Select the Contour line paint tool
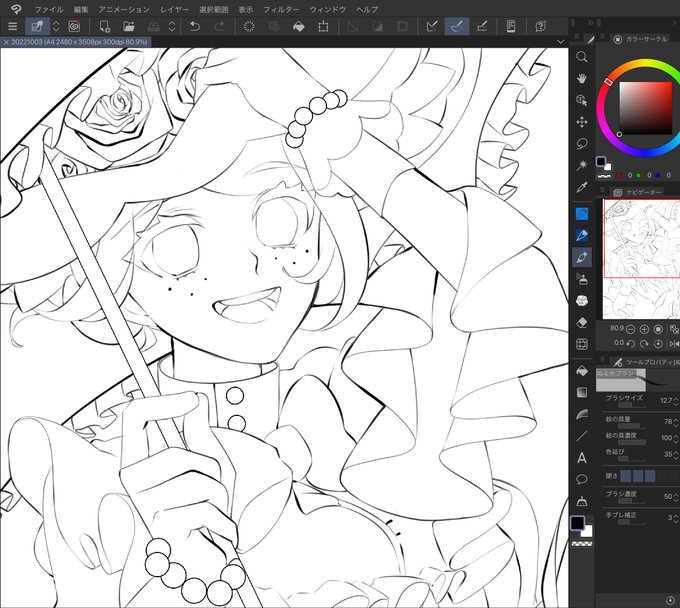Screen dimensions: 680x608 (582, 414)
